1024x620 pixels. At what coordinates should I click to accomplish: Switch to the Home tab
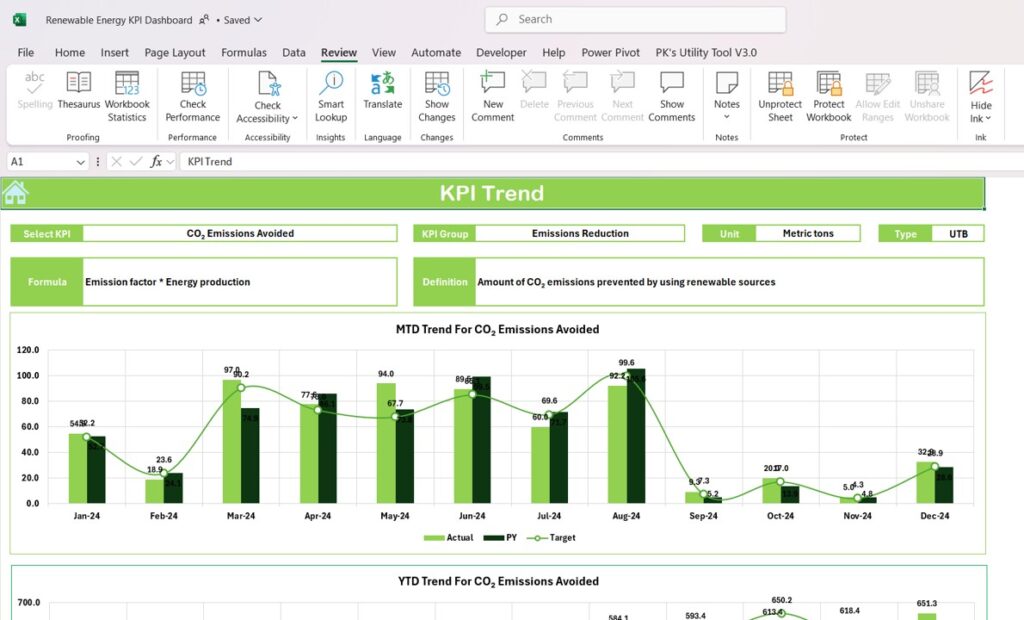coord(70,52)
